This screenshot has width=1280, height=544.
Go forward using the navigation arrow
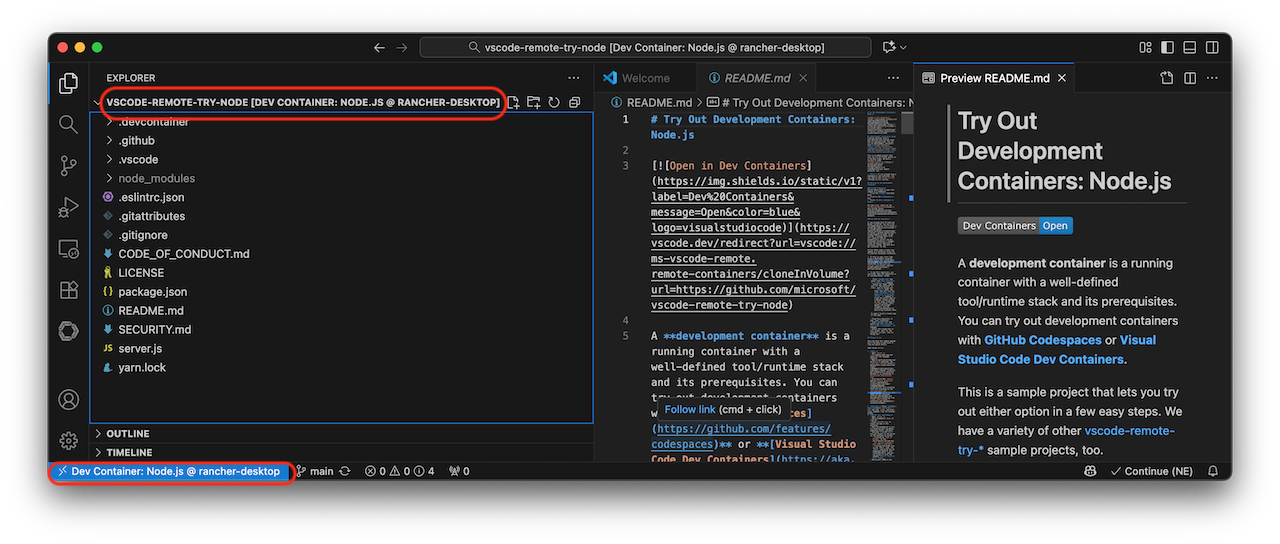401,47
